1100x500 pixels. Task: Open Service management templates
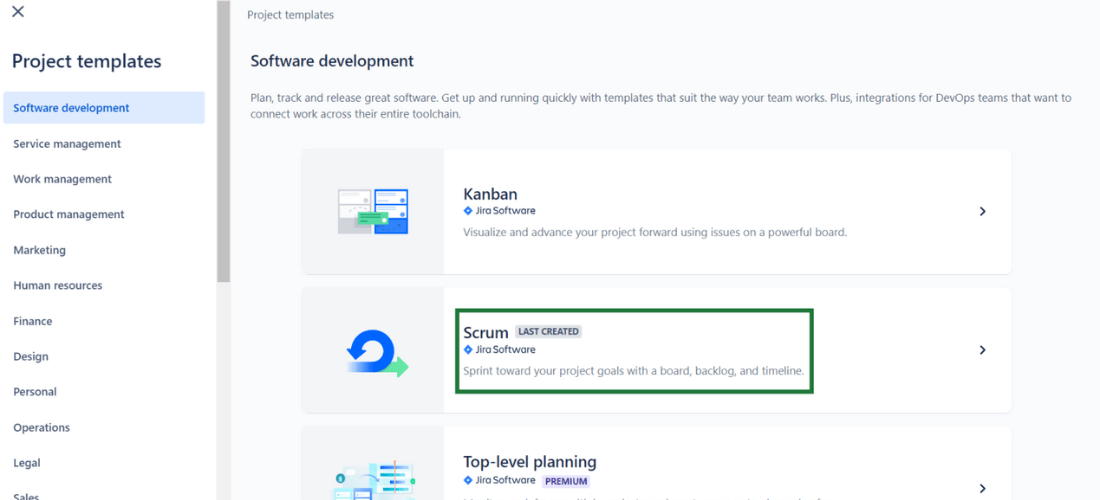[67, 144]
